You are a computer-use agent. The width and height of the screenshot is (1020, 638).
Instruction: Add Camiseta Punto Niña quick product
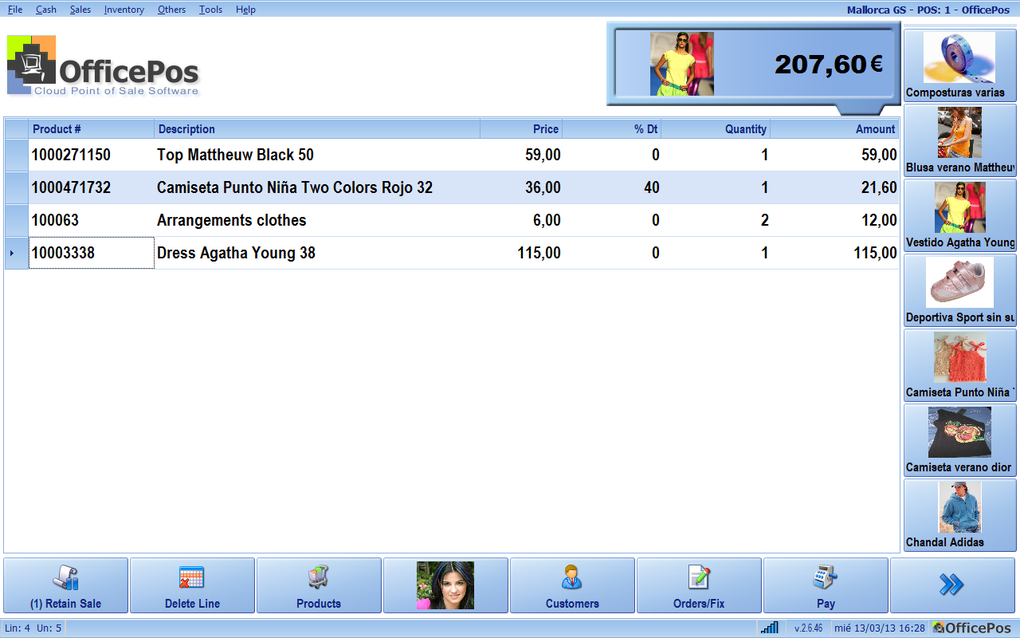tap(960, 365)
